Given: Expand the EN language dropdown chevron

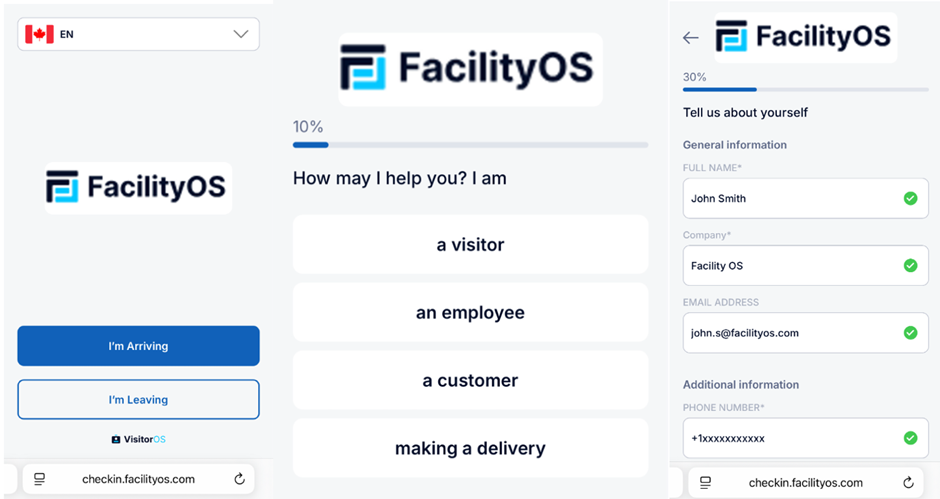Looking at the screenshot, I should coord(240,34).
